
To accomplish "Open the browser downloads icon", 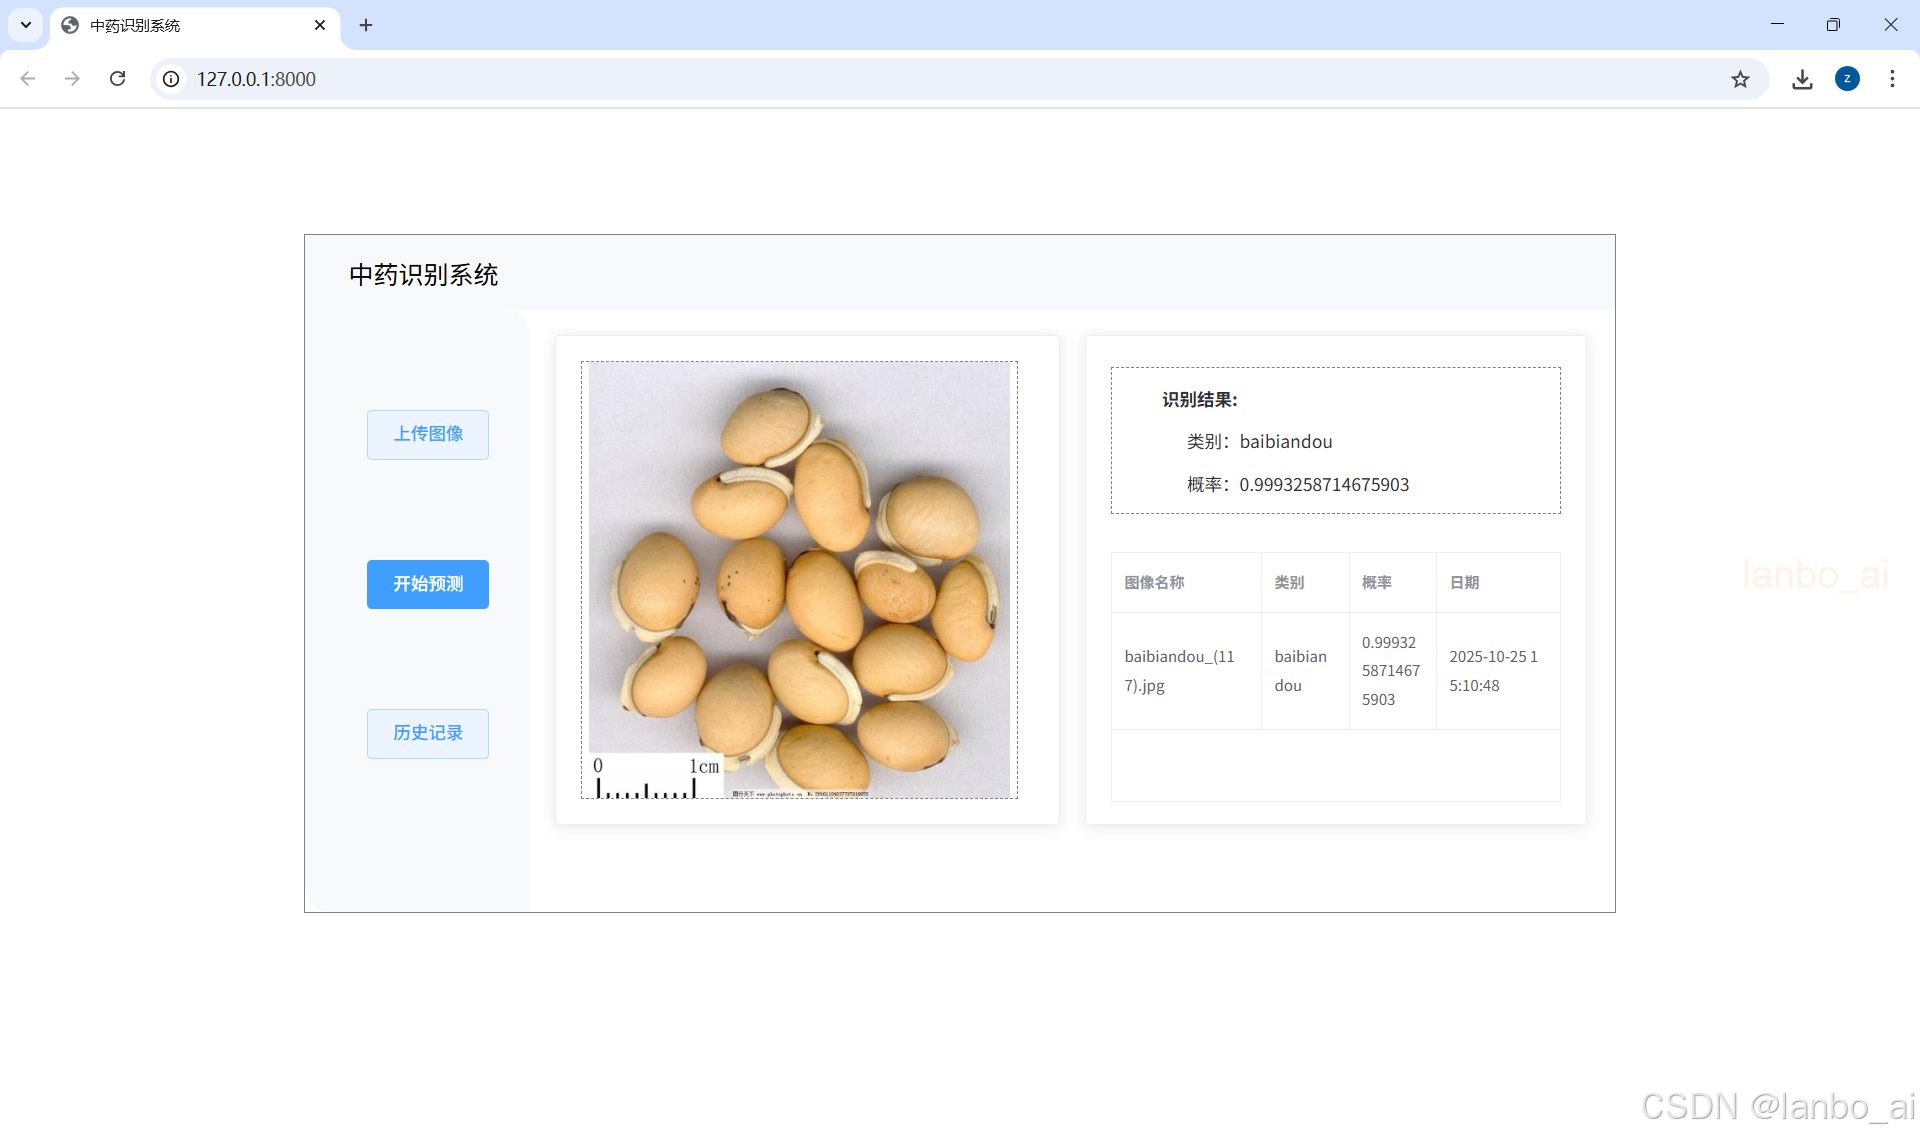I will coord(1802,79).
